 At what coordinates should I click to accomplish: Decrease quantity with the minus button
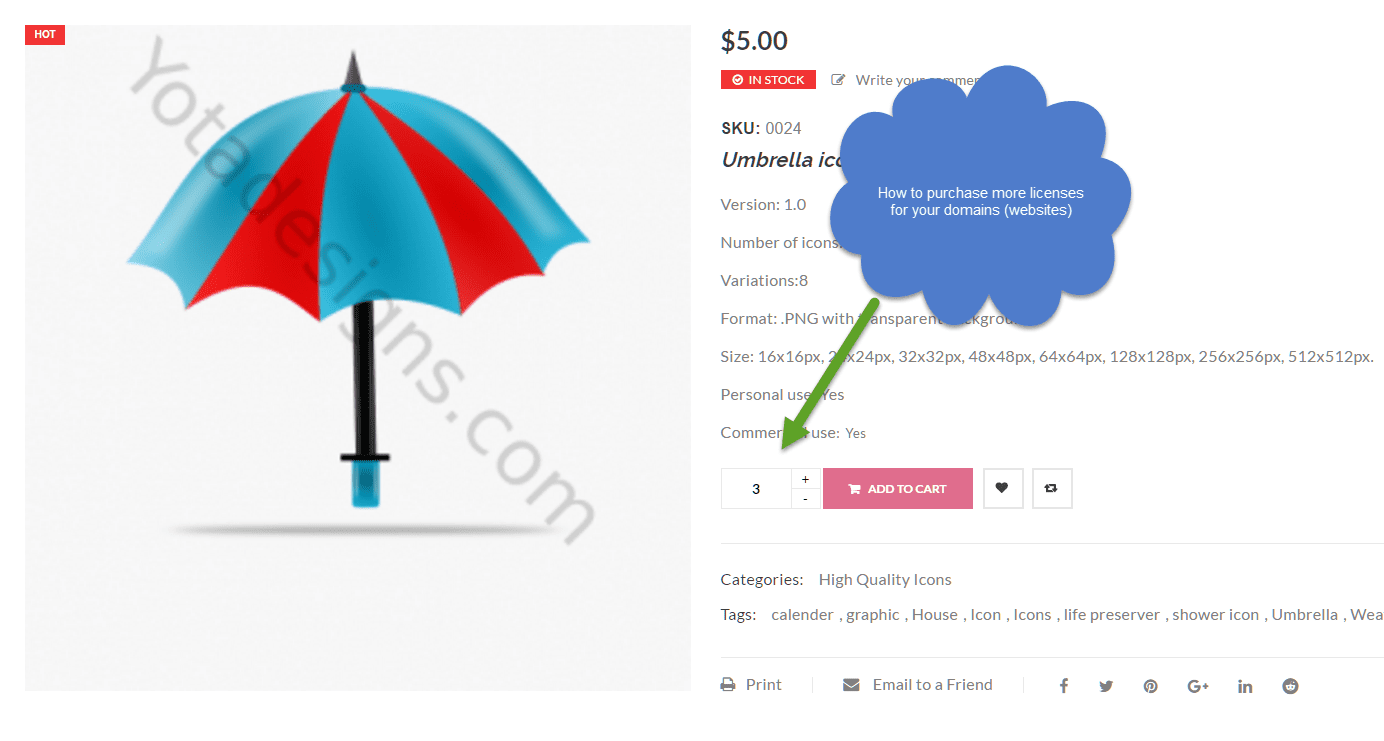tap(806, 499)
